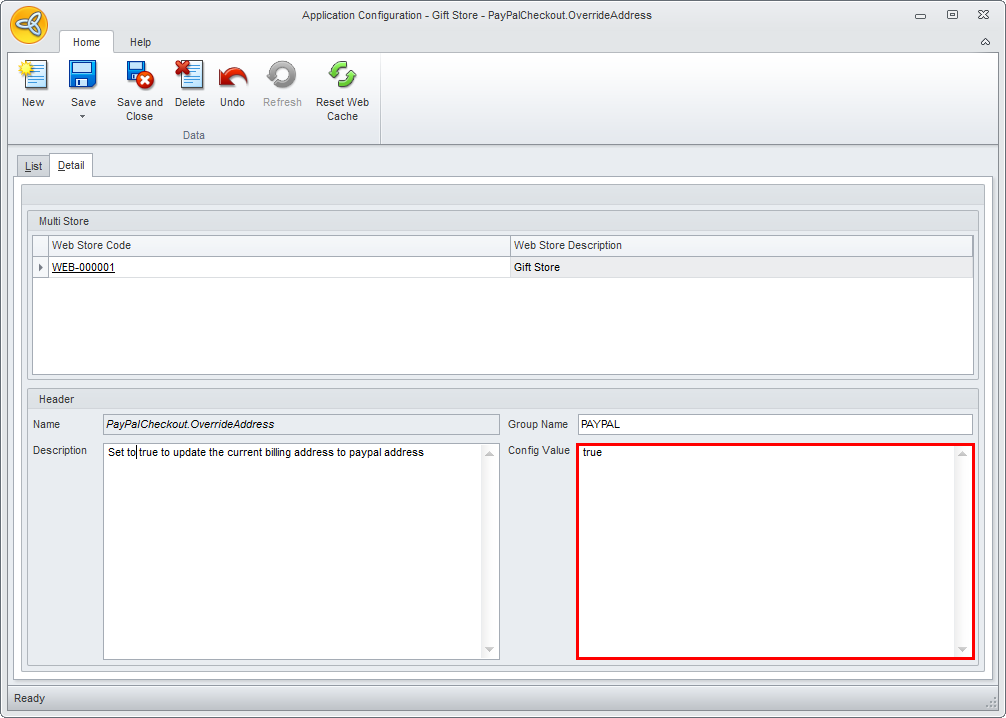Image resolution: width=1006 pixels, height=718 pixels.
Task: Click in the Group Name field
Action: tap(774, 425)
